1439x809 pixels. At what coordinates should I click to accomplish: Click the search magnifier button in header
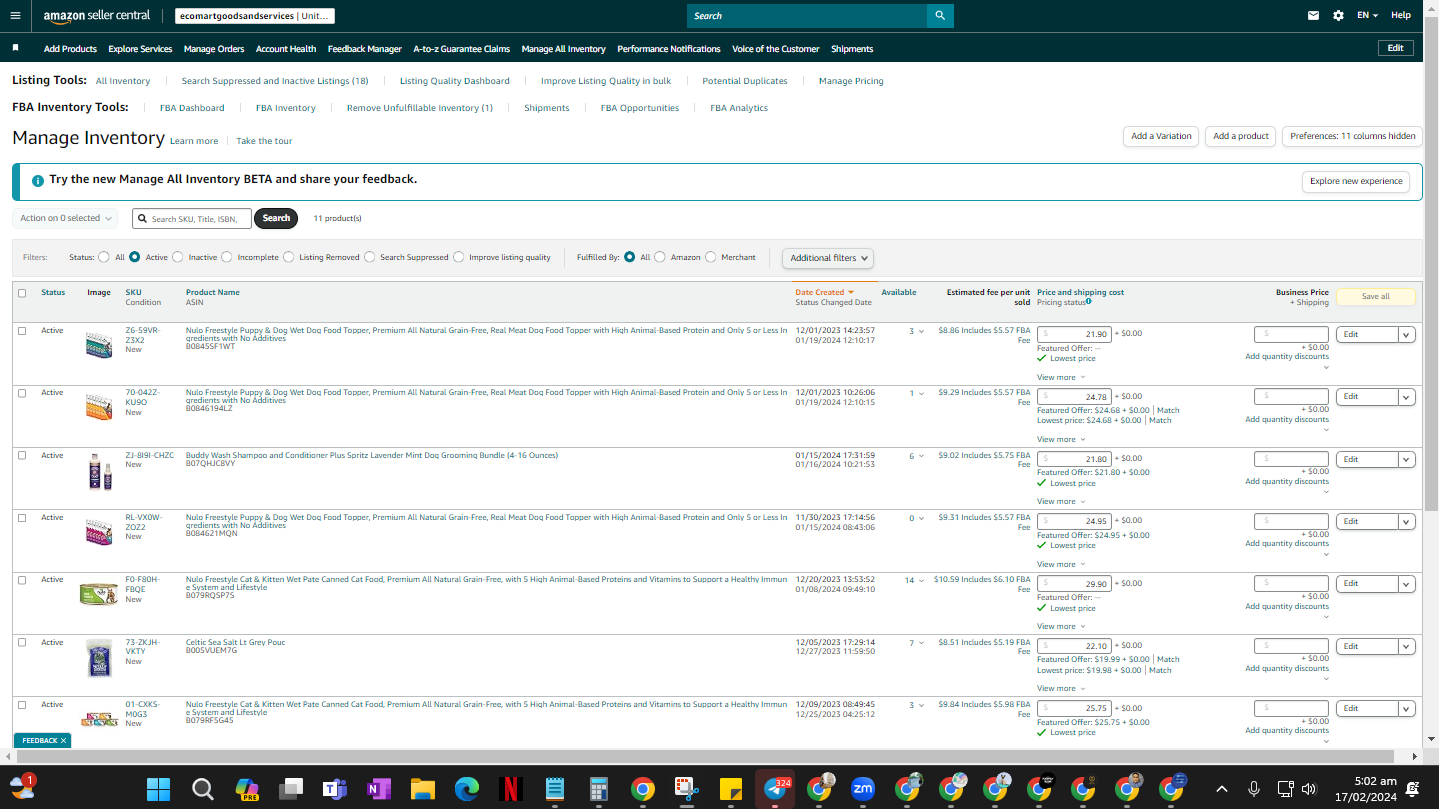(x=940, y=16)
